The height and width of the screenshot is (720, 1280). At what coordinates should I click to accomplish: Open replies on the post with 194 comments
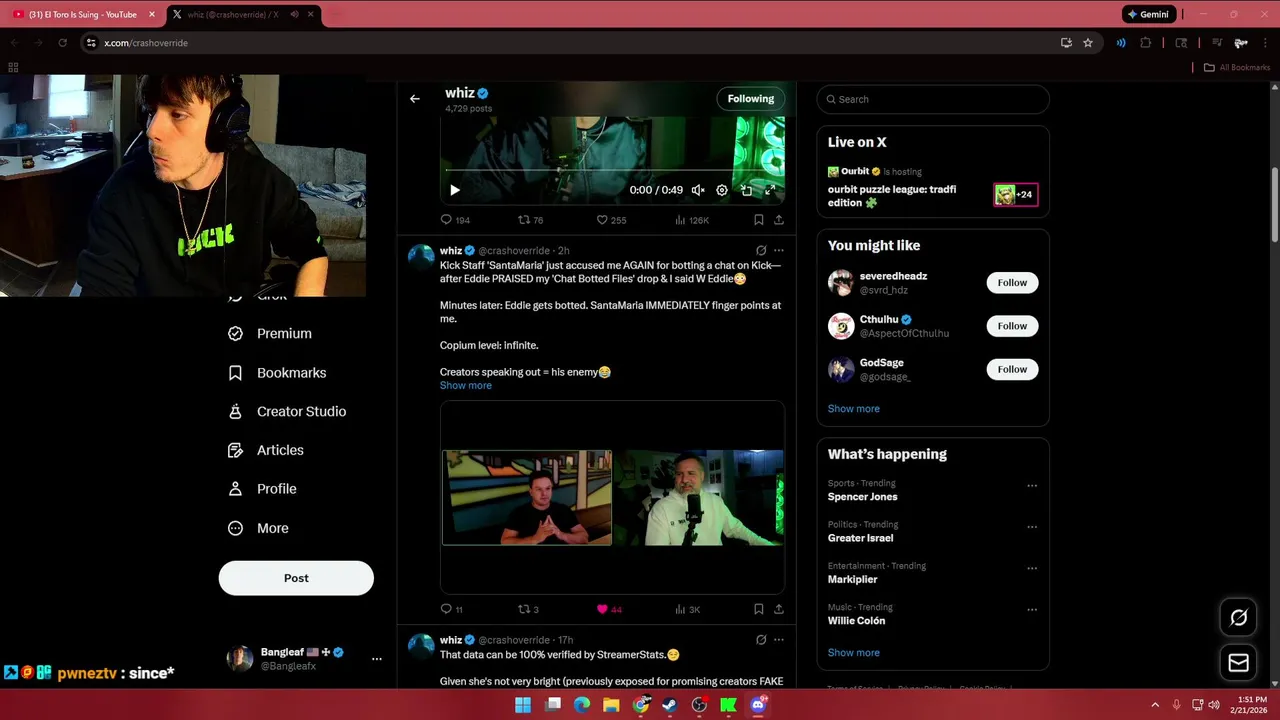coord(455,220)
